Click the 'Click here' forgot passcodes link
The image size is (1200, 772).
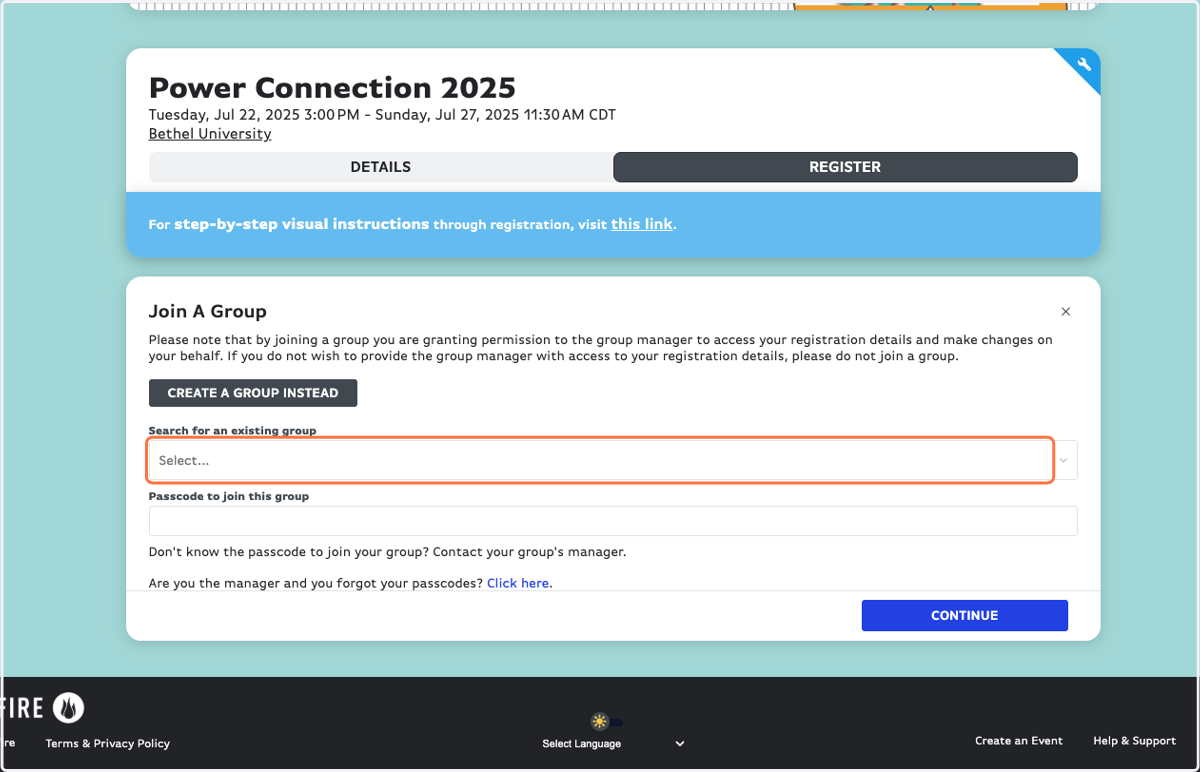click(519, 583)
